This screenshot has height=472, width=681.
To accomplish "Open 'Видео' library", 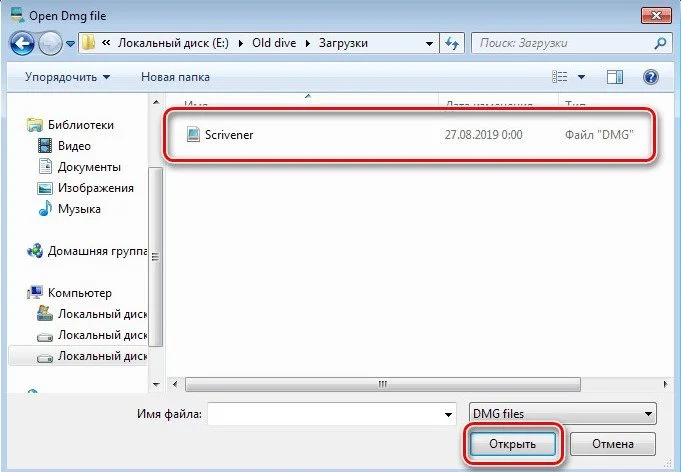I will click(64, 146).
